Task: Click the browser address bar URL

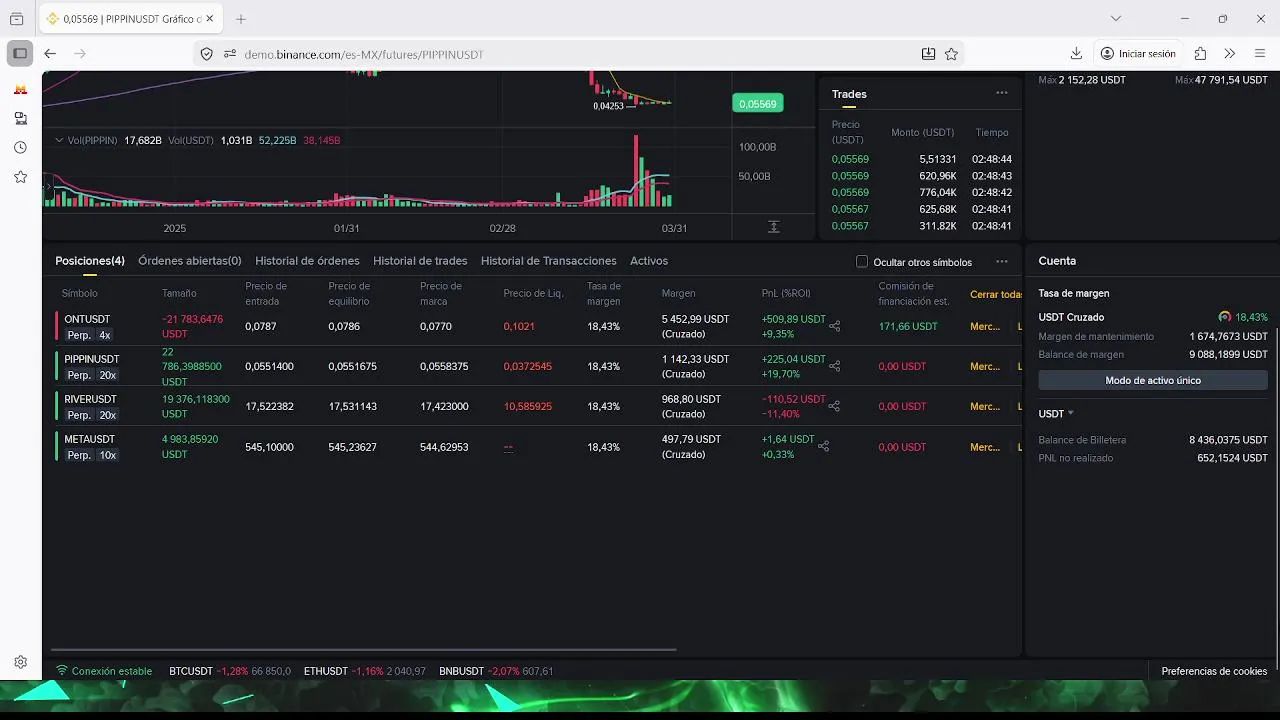Action: click(x=364, y=54)
